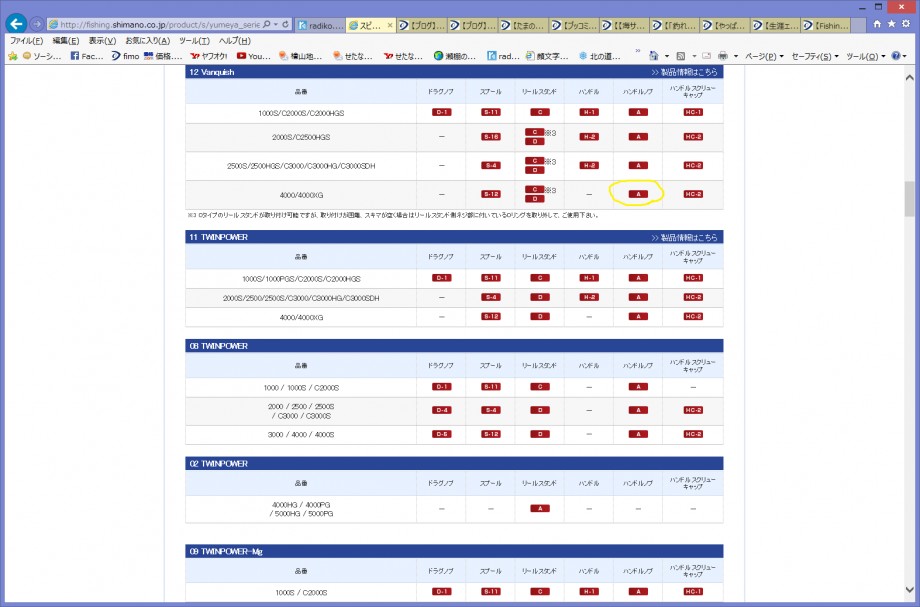Click the A badge in 02 TWINPOWER table

pos(540,508)
